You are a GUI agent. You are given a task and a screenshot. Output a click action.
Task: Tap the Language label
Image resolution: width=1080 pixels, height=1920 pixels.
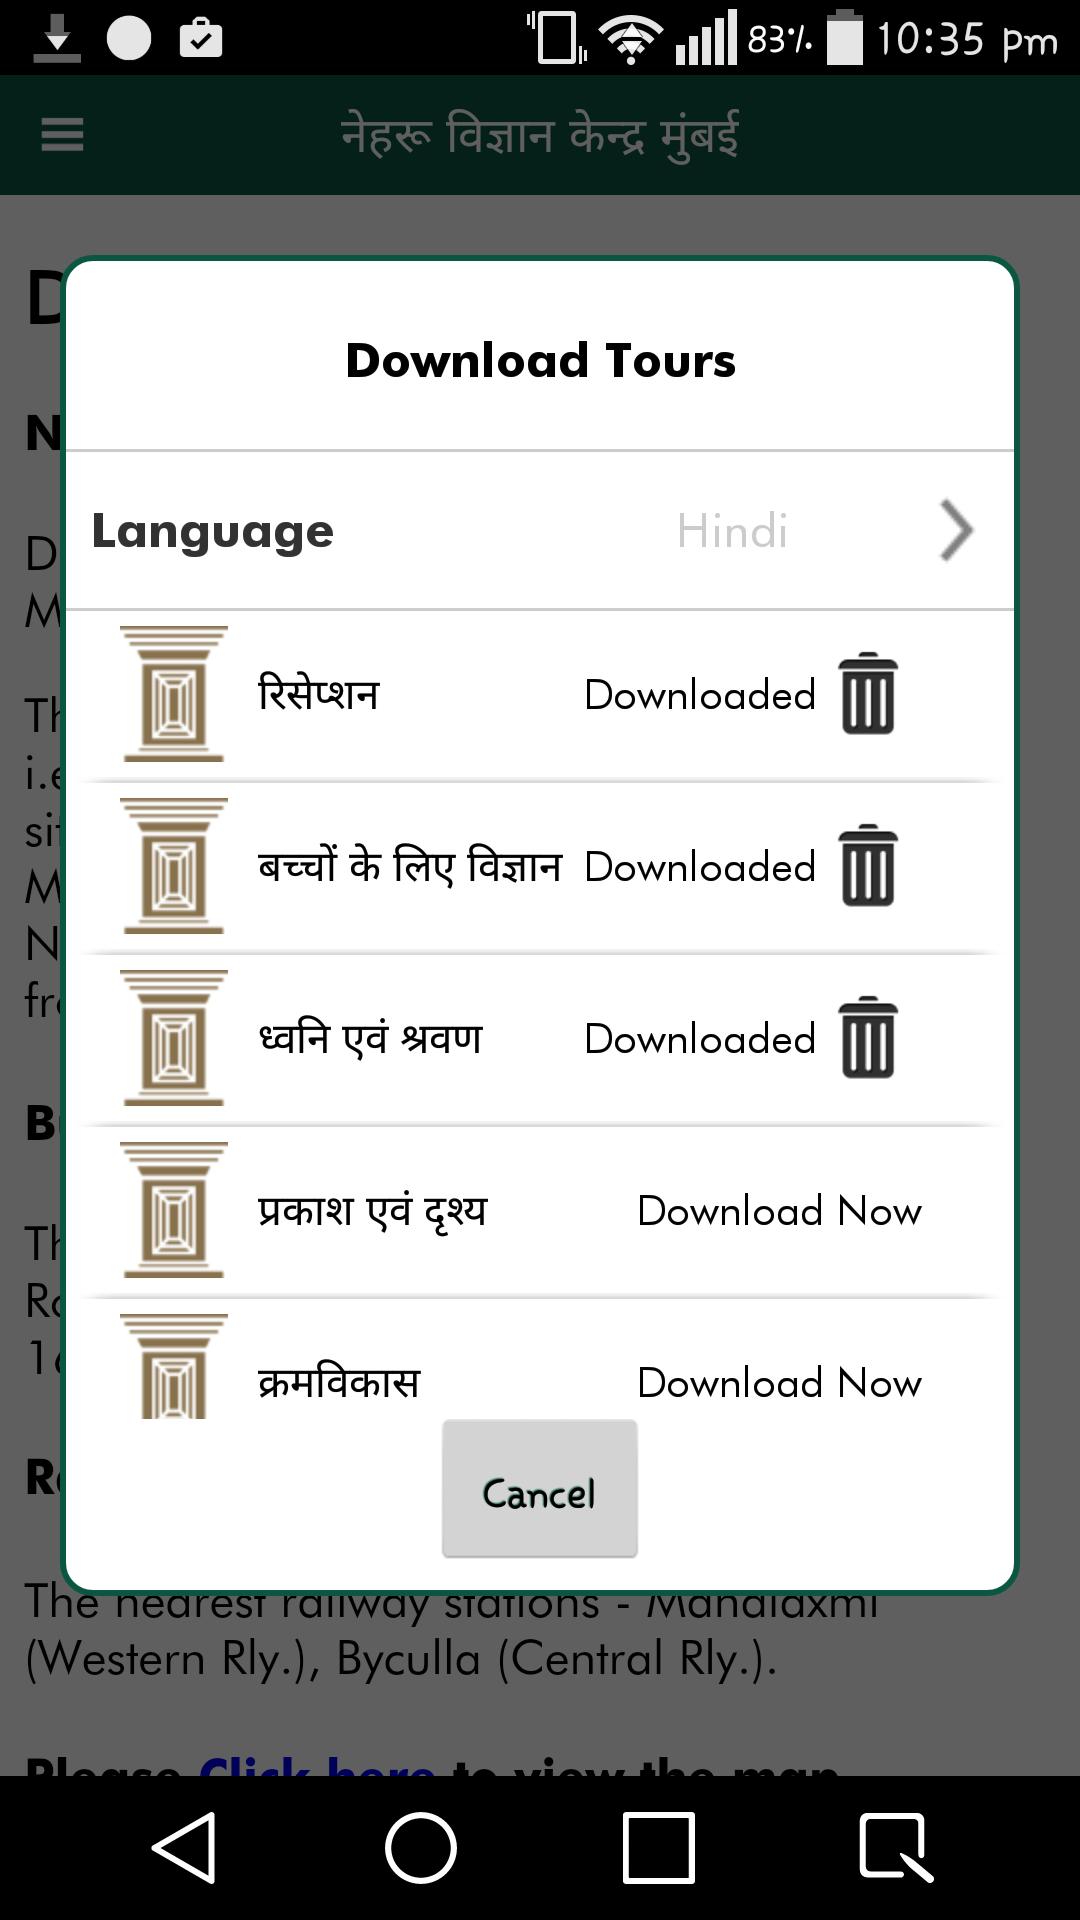point(212,532)
